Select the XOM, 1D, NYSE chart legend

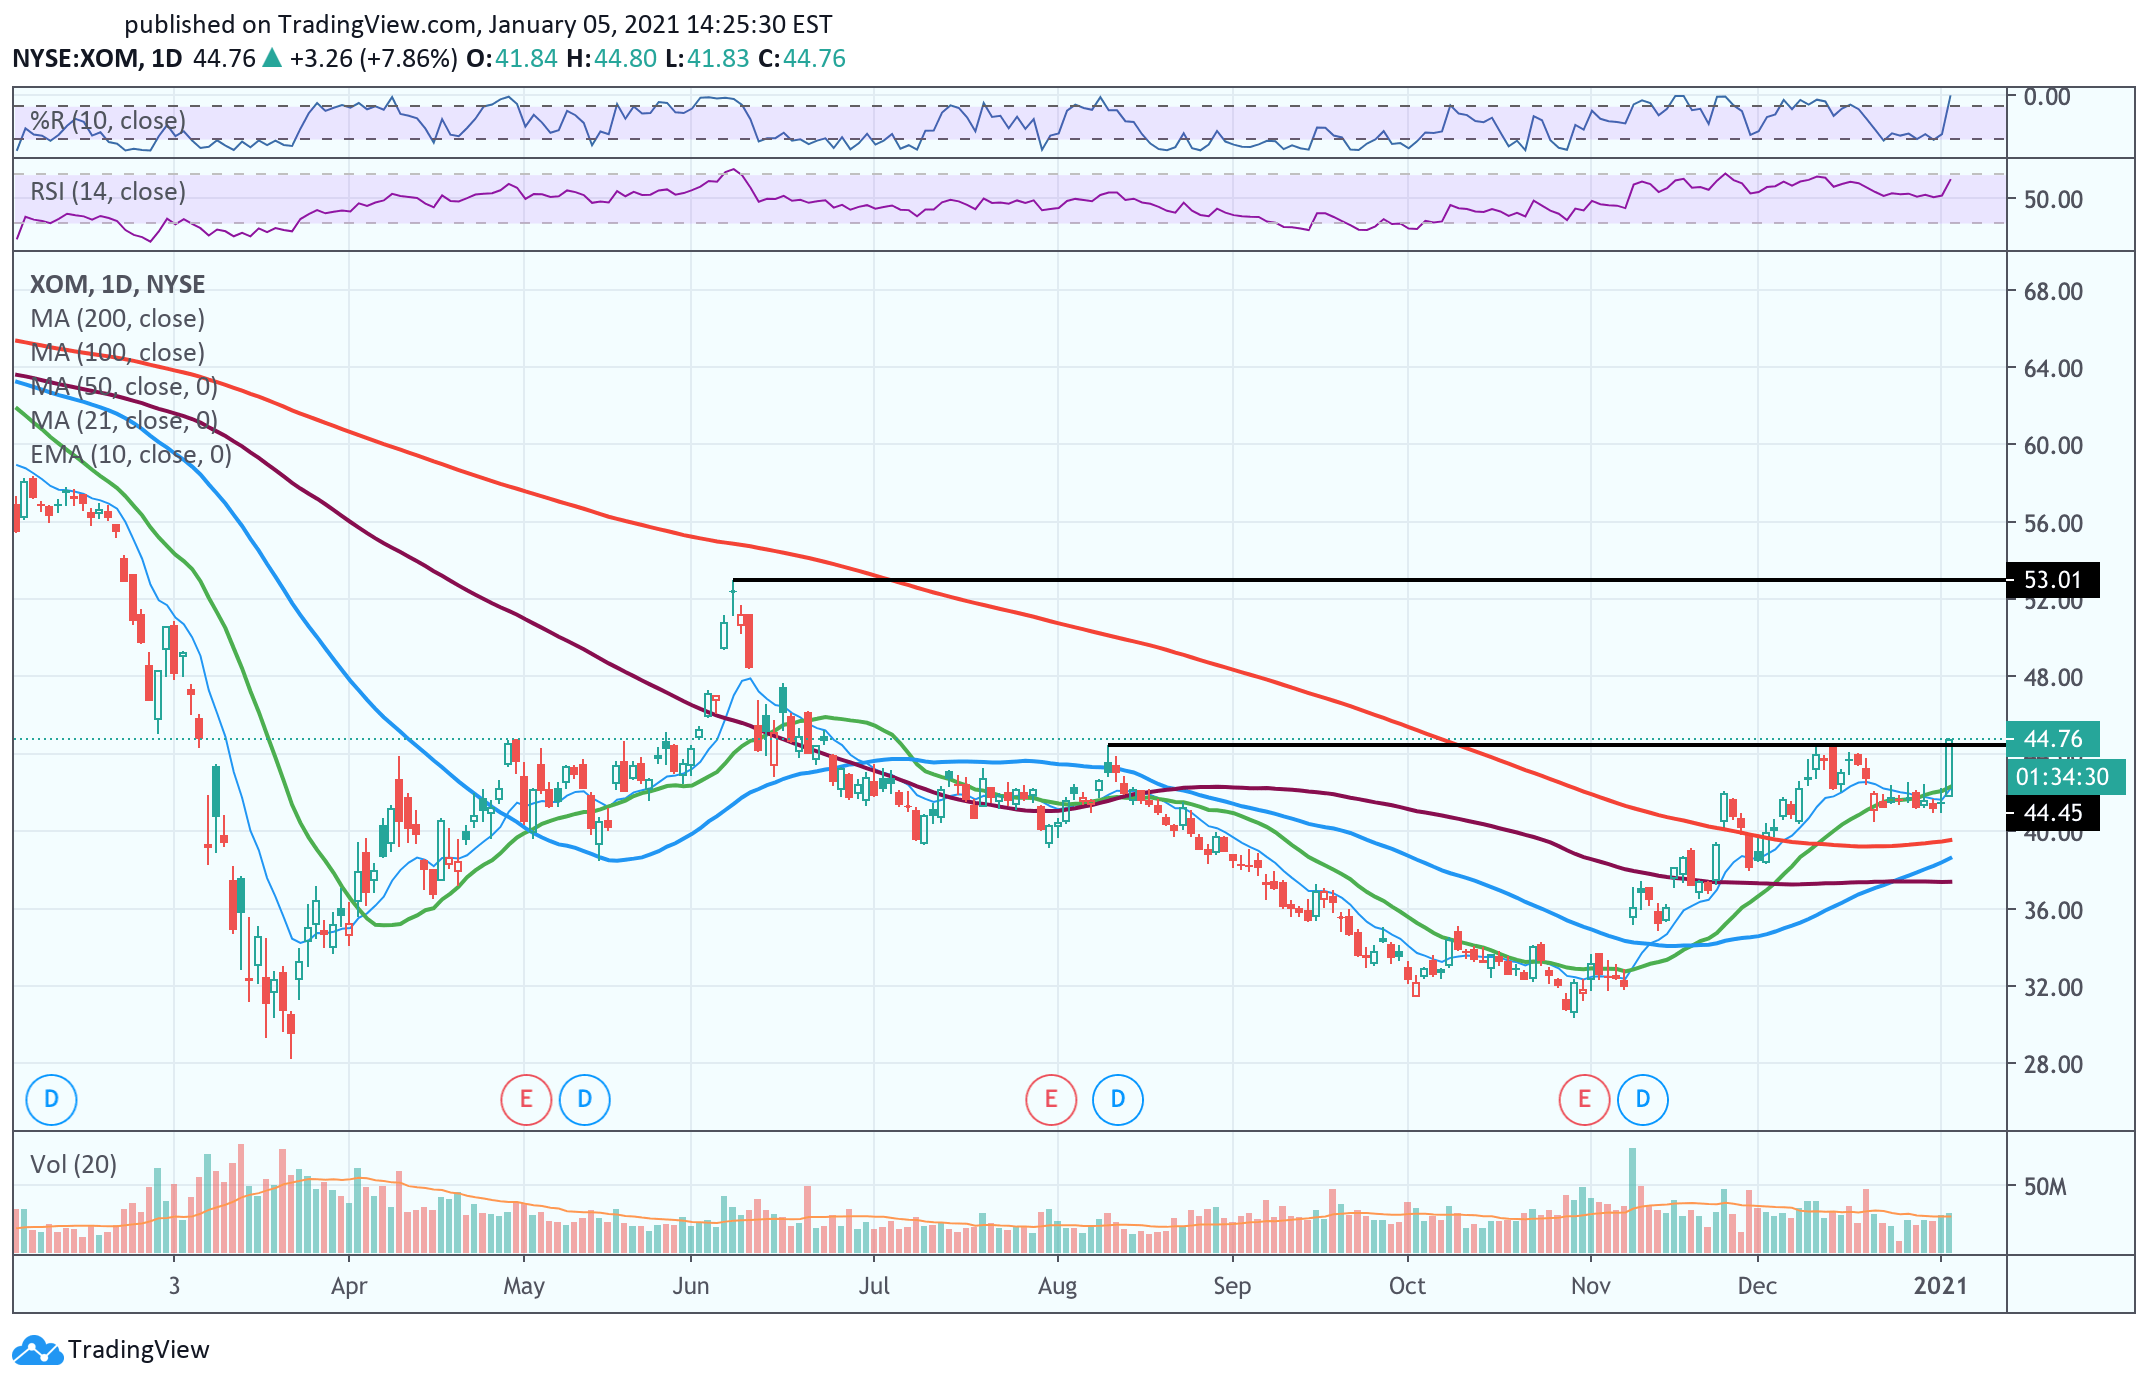coord(117,284)
